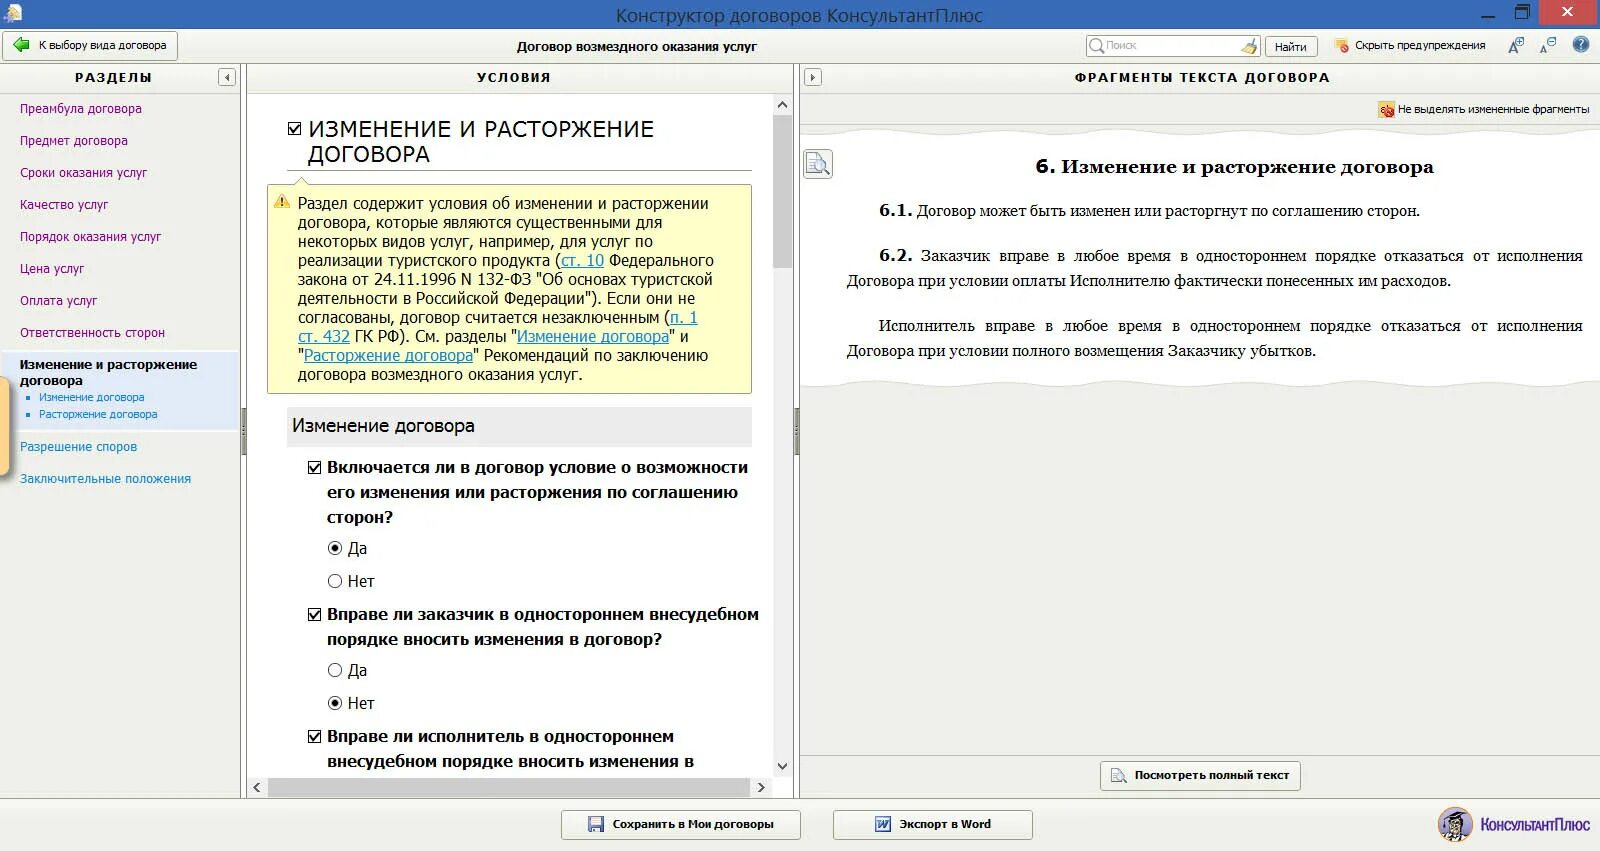Decrease font size with A- icon

(1548, 45)
